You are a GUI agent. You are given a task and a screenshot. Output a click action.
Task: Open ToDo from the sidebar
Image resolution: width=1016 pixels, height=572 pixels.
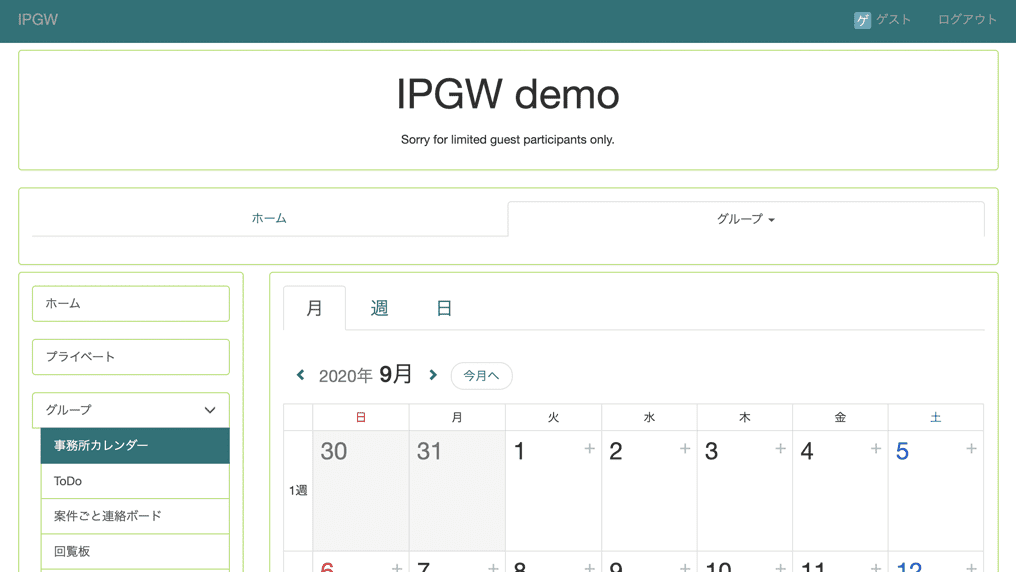tap(135, 481)
